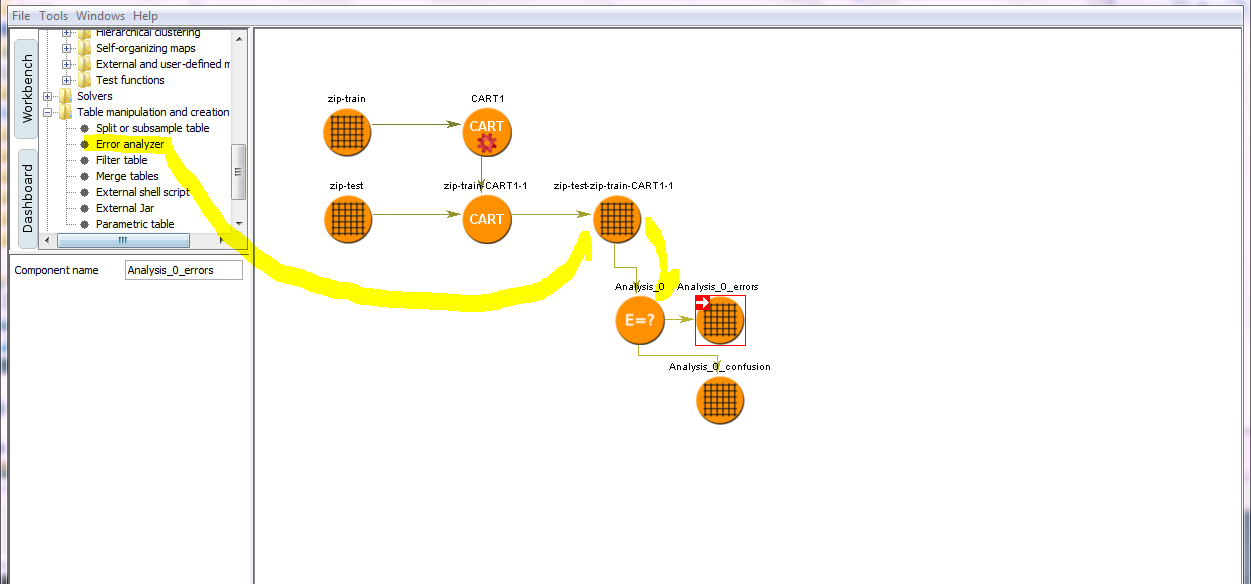
Task: Open the File menu
Action: (21, 16)
